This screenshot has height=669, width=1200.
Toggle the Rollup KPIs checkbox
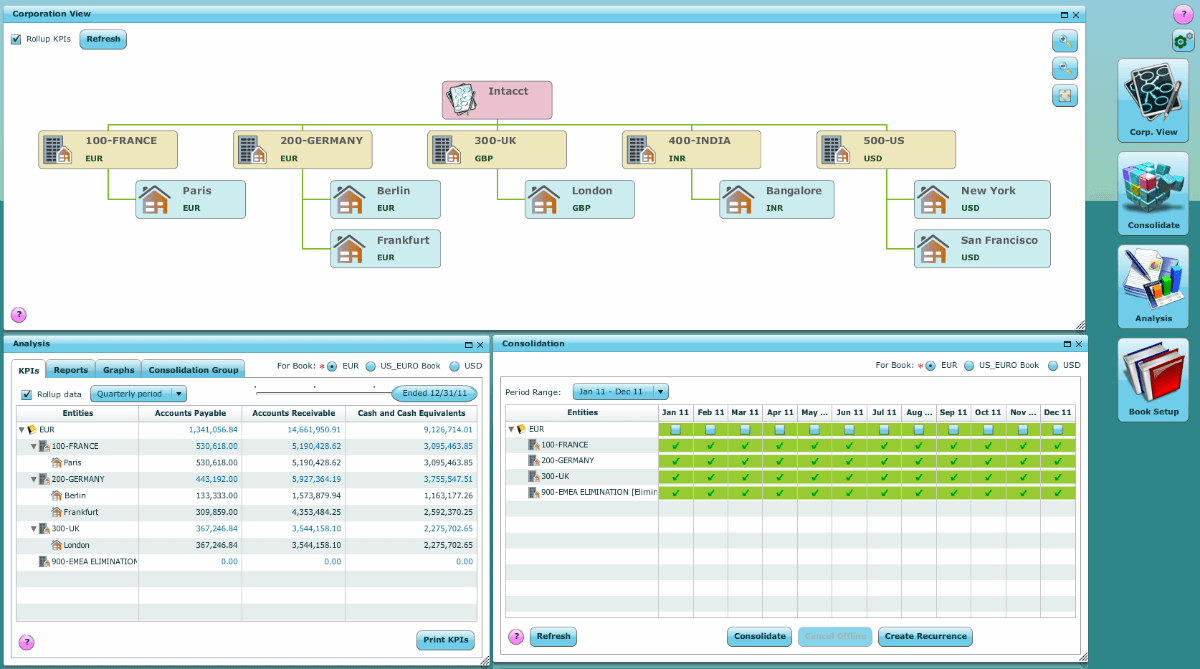click(16, 40)
